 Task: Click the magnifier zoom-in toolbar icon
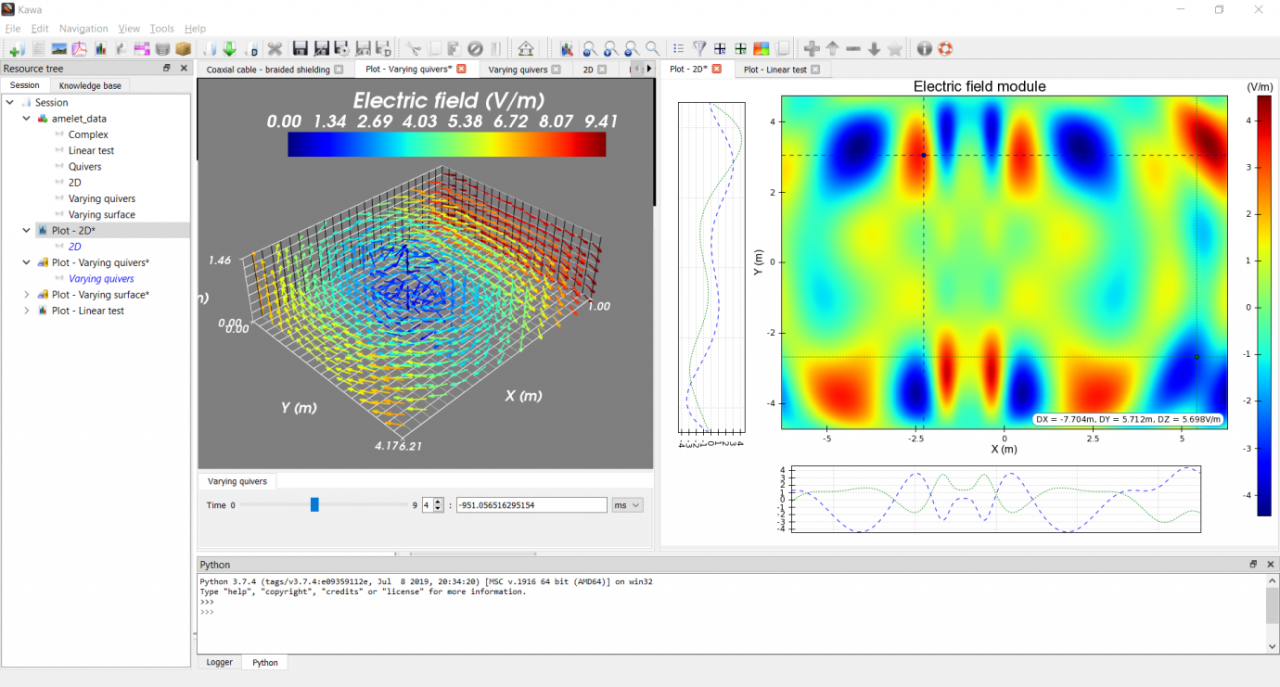pos(609,48)
